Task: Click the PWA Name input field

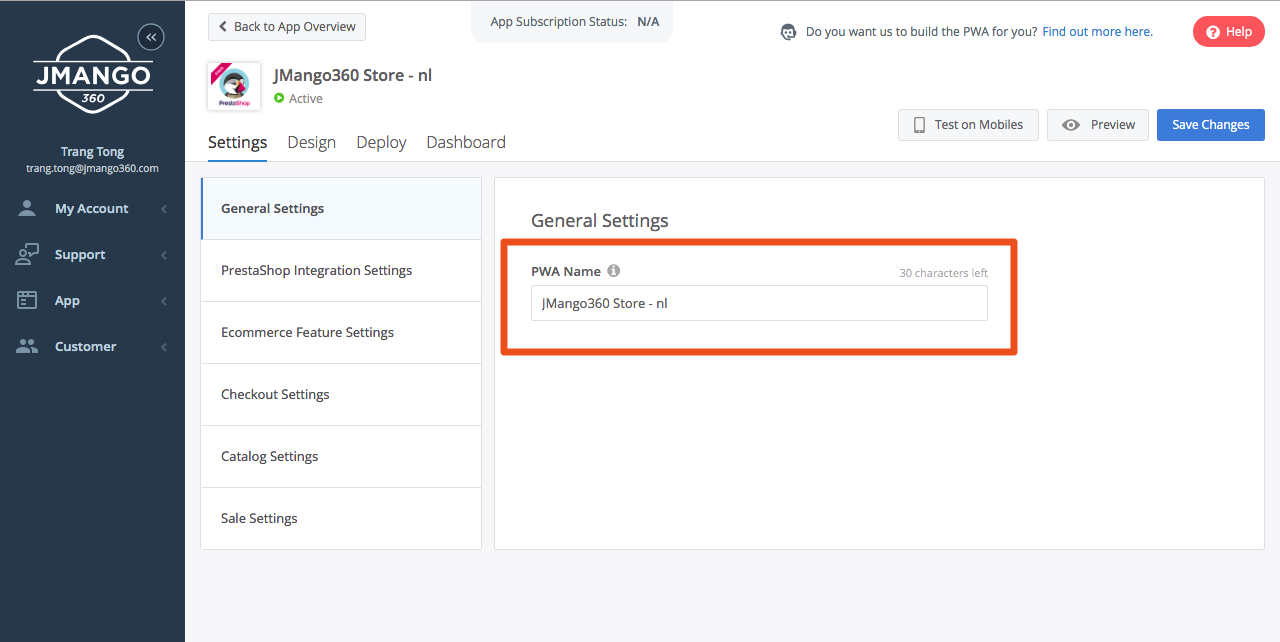Action: pos(759,303)
